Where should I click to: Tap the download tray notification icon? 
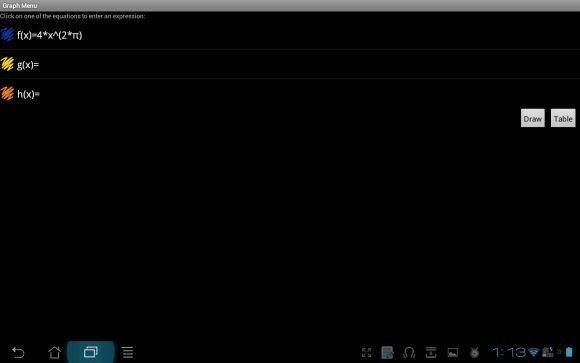(431, 353)
